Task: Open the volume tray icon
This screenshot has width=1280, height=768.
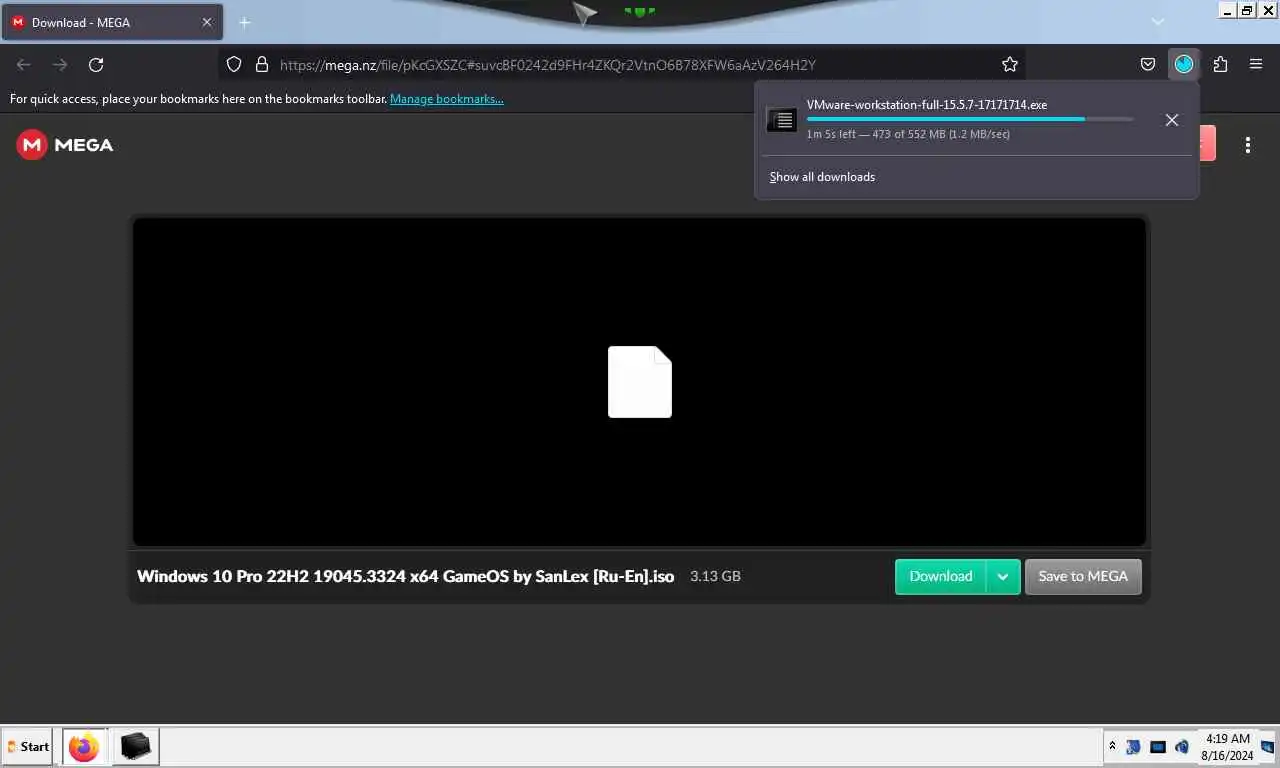Action: tap(1182, 747)
